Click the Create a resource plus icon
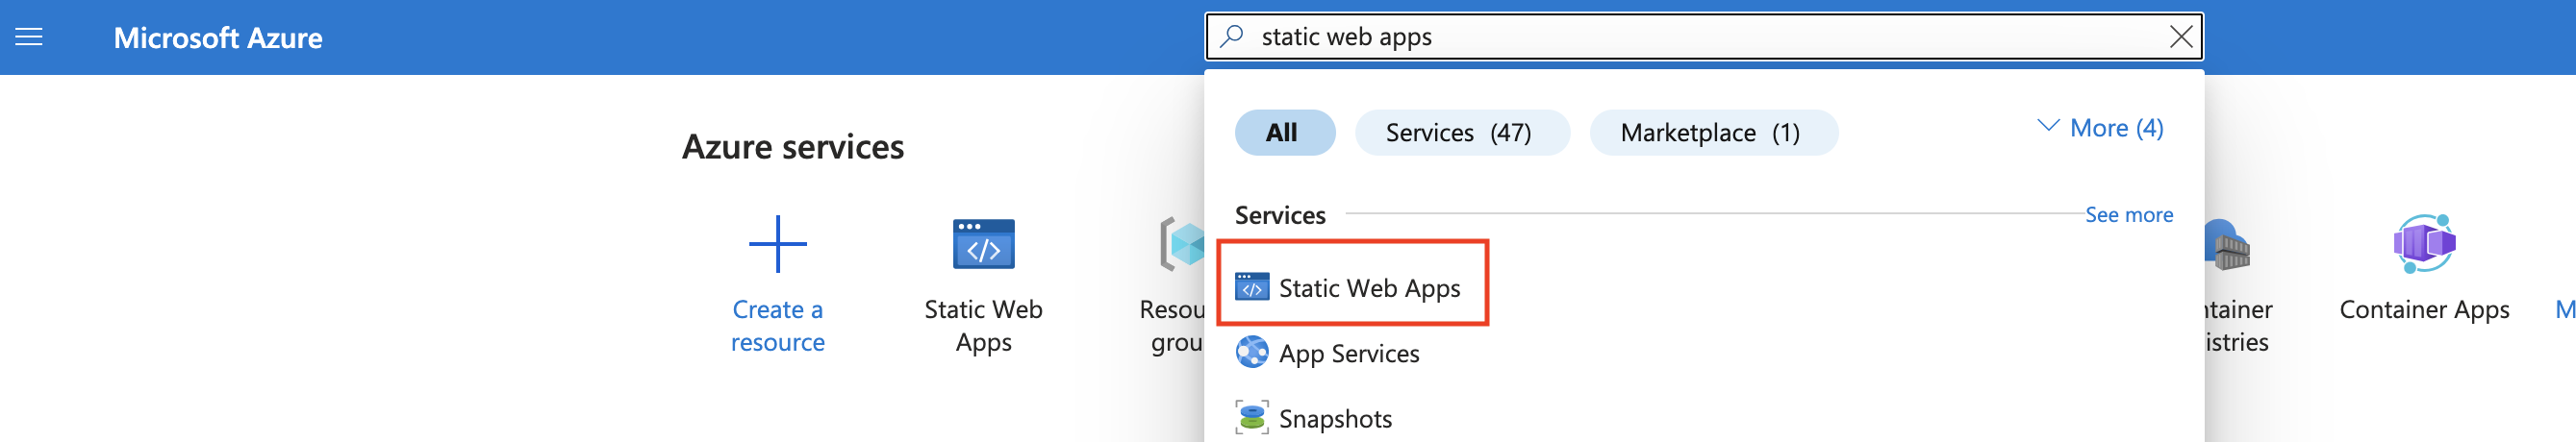Screen dimensions: 2576x442 [x=777, y=244]
